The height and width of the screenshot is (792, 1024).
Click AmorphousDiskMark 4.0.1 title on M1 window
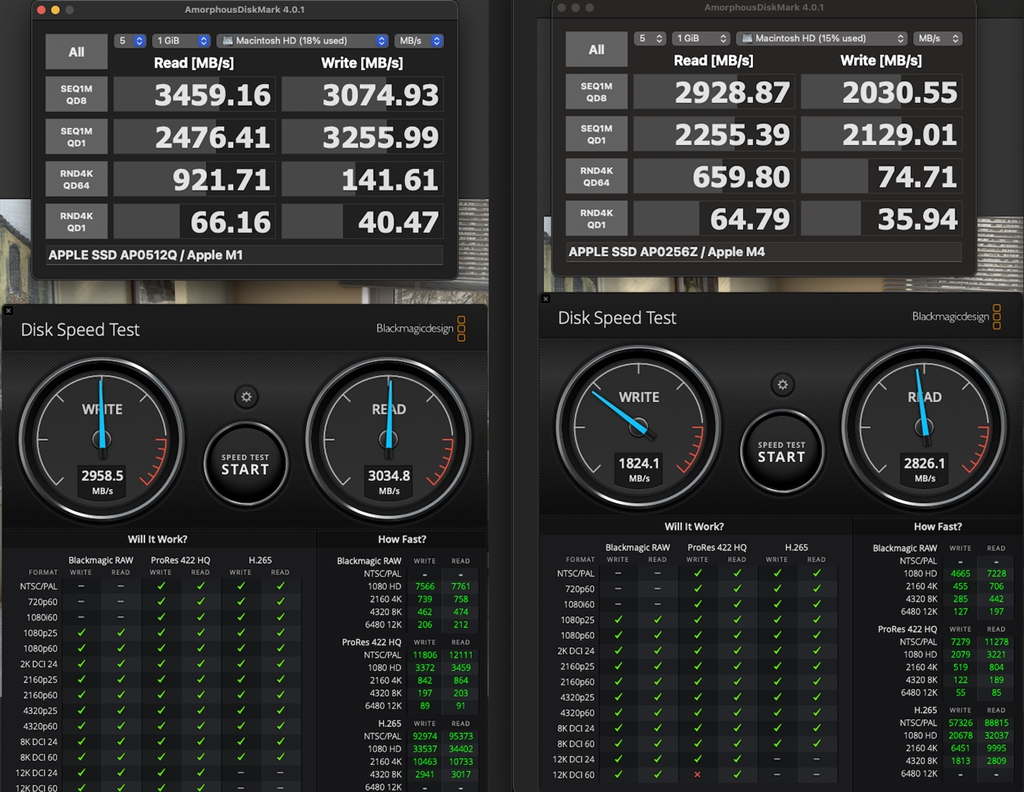(x=245, y=10)
